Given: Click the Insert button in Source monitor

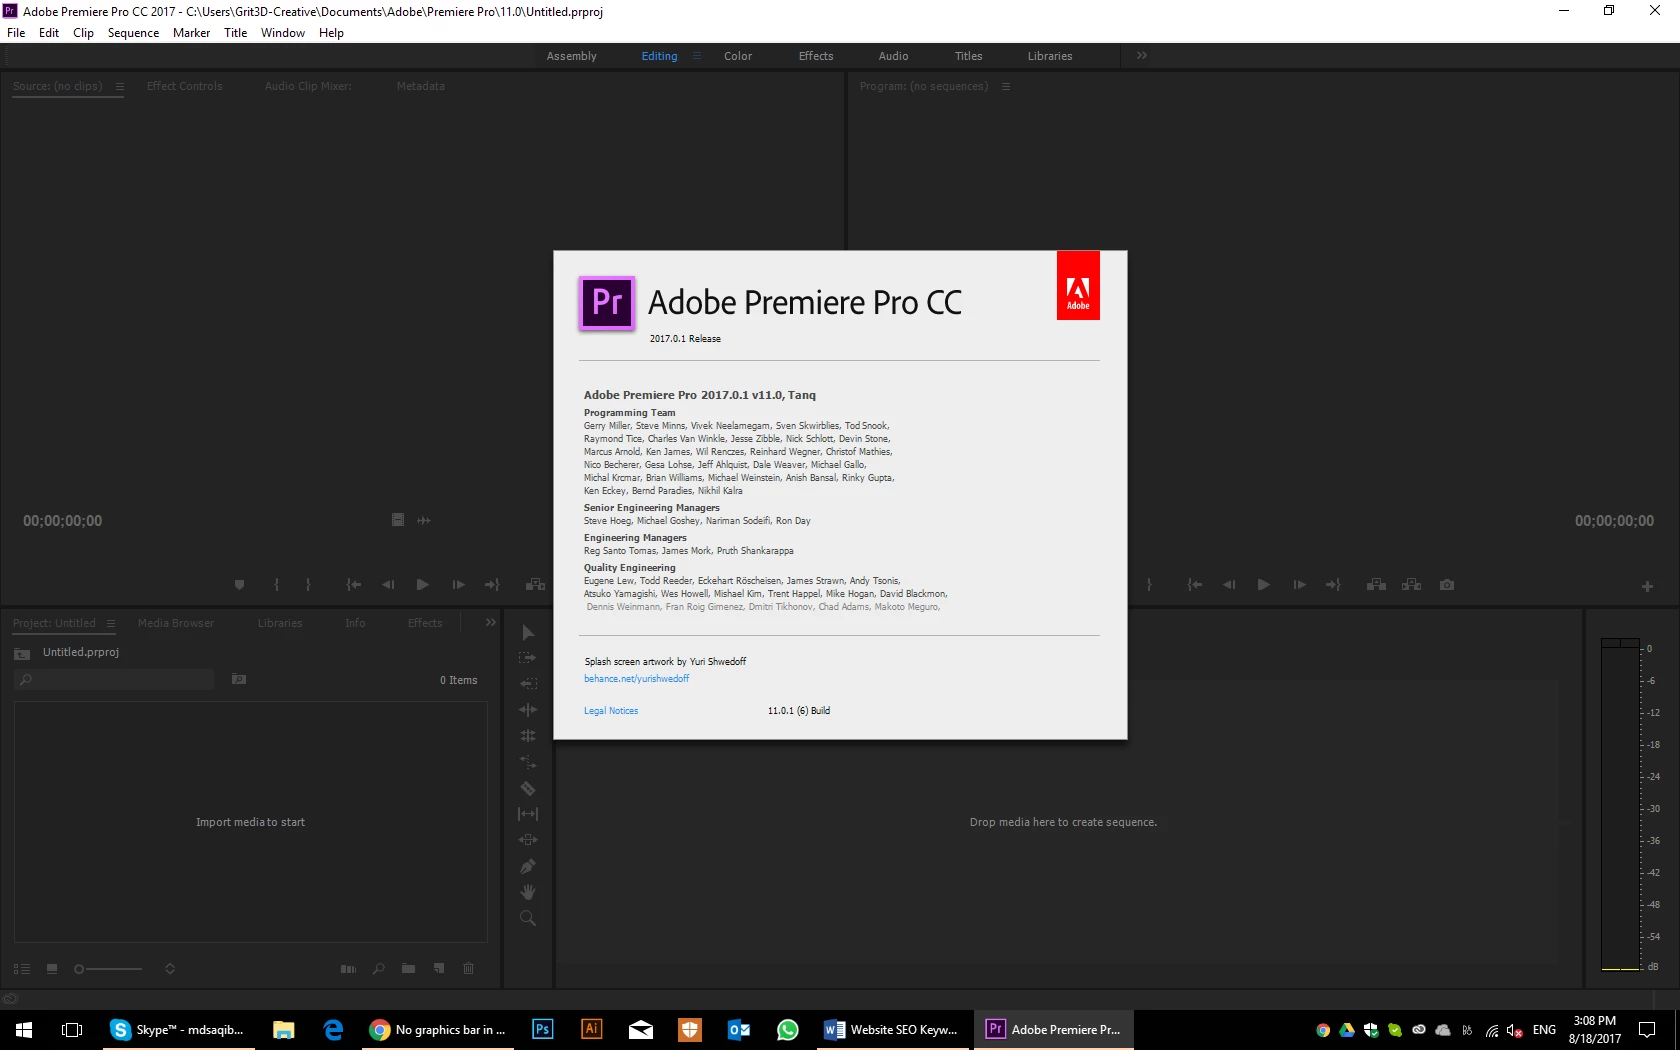Looking at the screenshot, I should [x=535, y=585].
